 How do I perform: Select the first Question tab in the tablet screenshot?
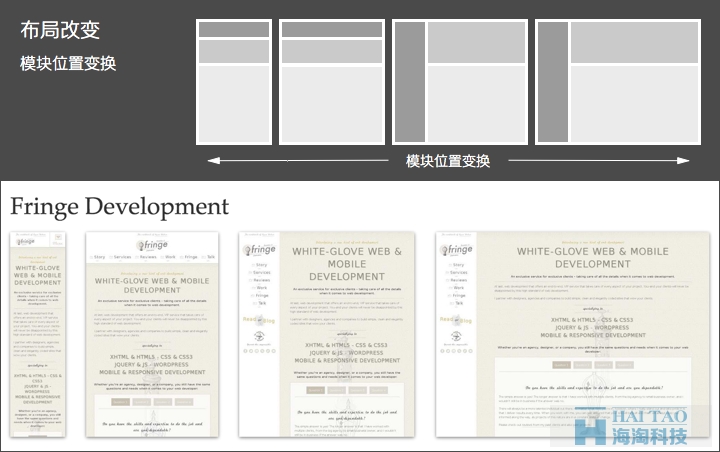click(x=120, y=402)
